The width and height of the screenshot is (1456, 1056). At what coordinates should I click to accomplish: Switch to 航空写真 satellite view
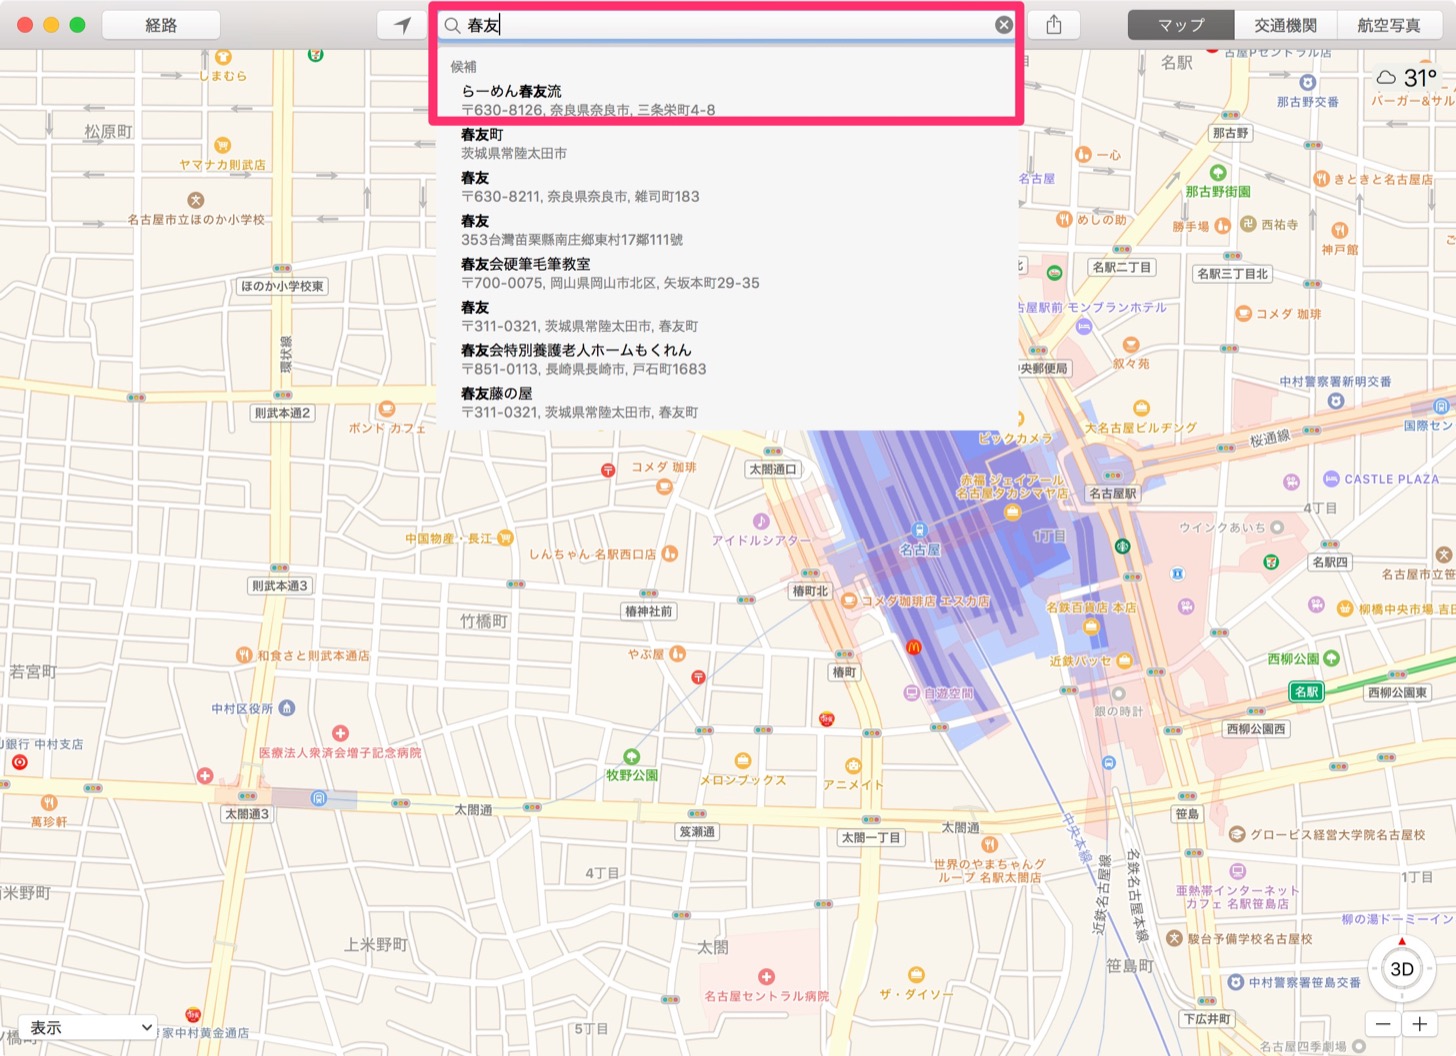1388,25
